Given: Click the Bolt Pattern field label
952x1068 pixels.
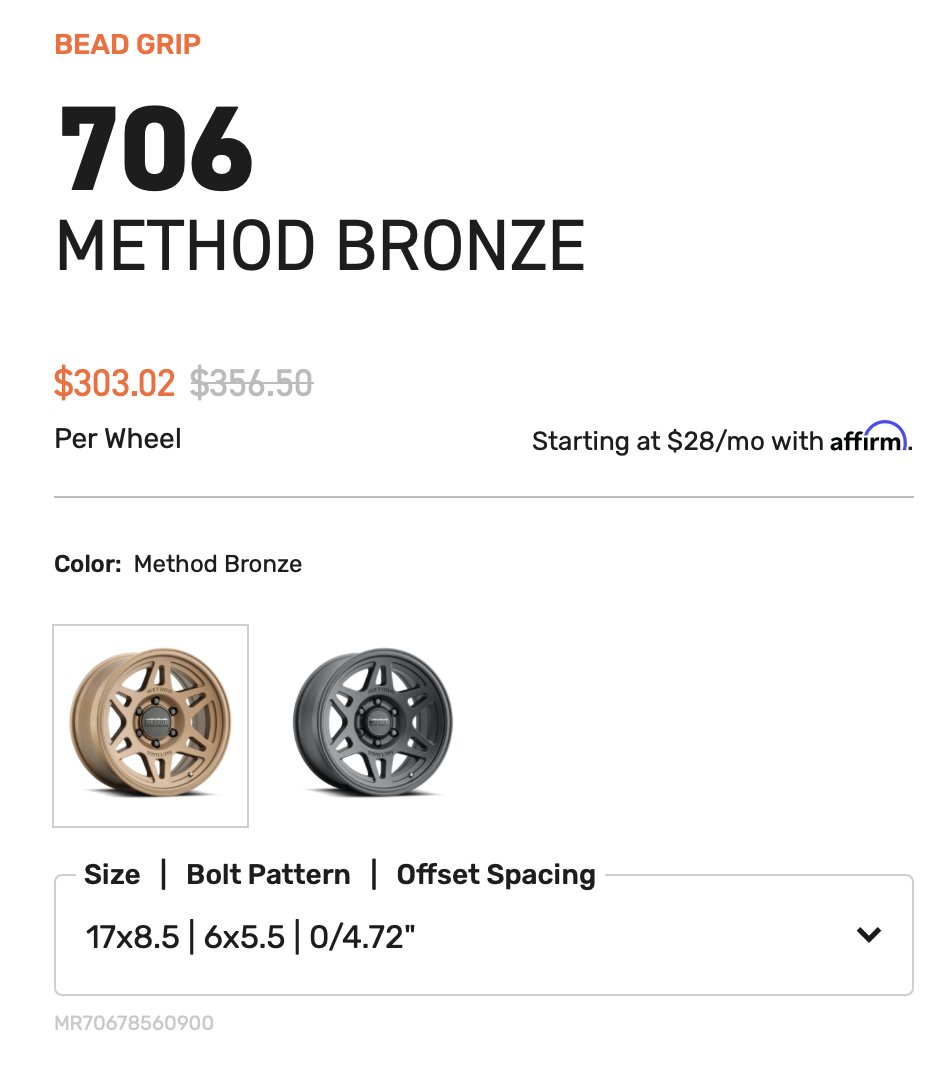Looking at the screenshot, I should pyautogui.click(x=268, y=875).
